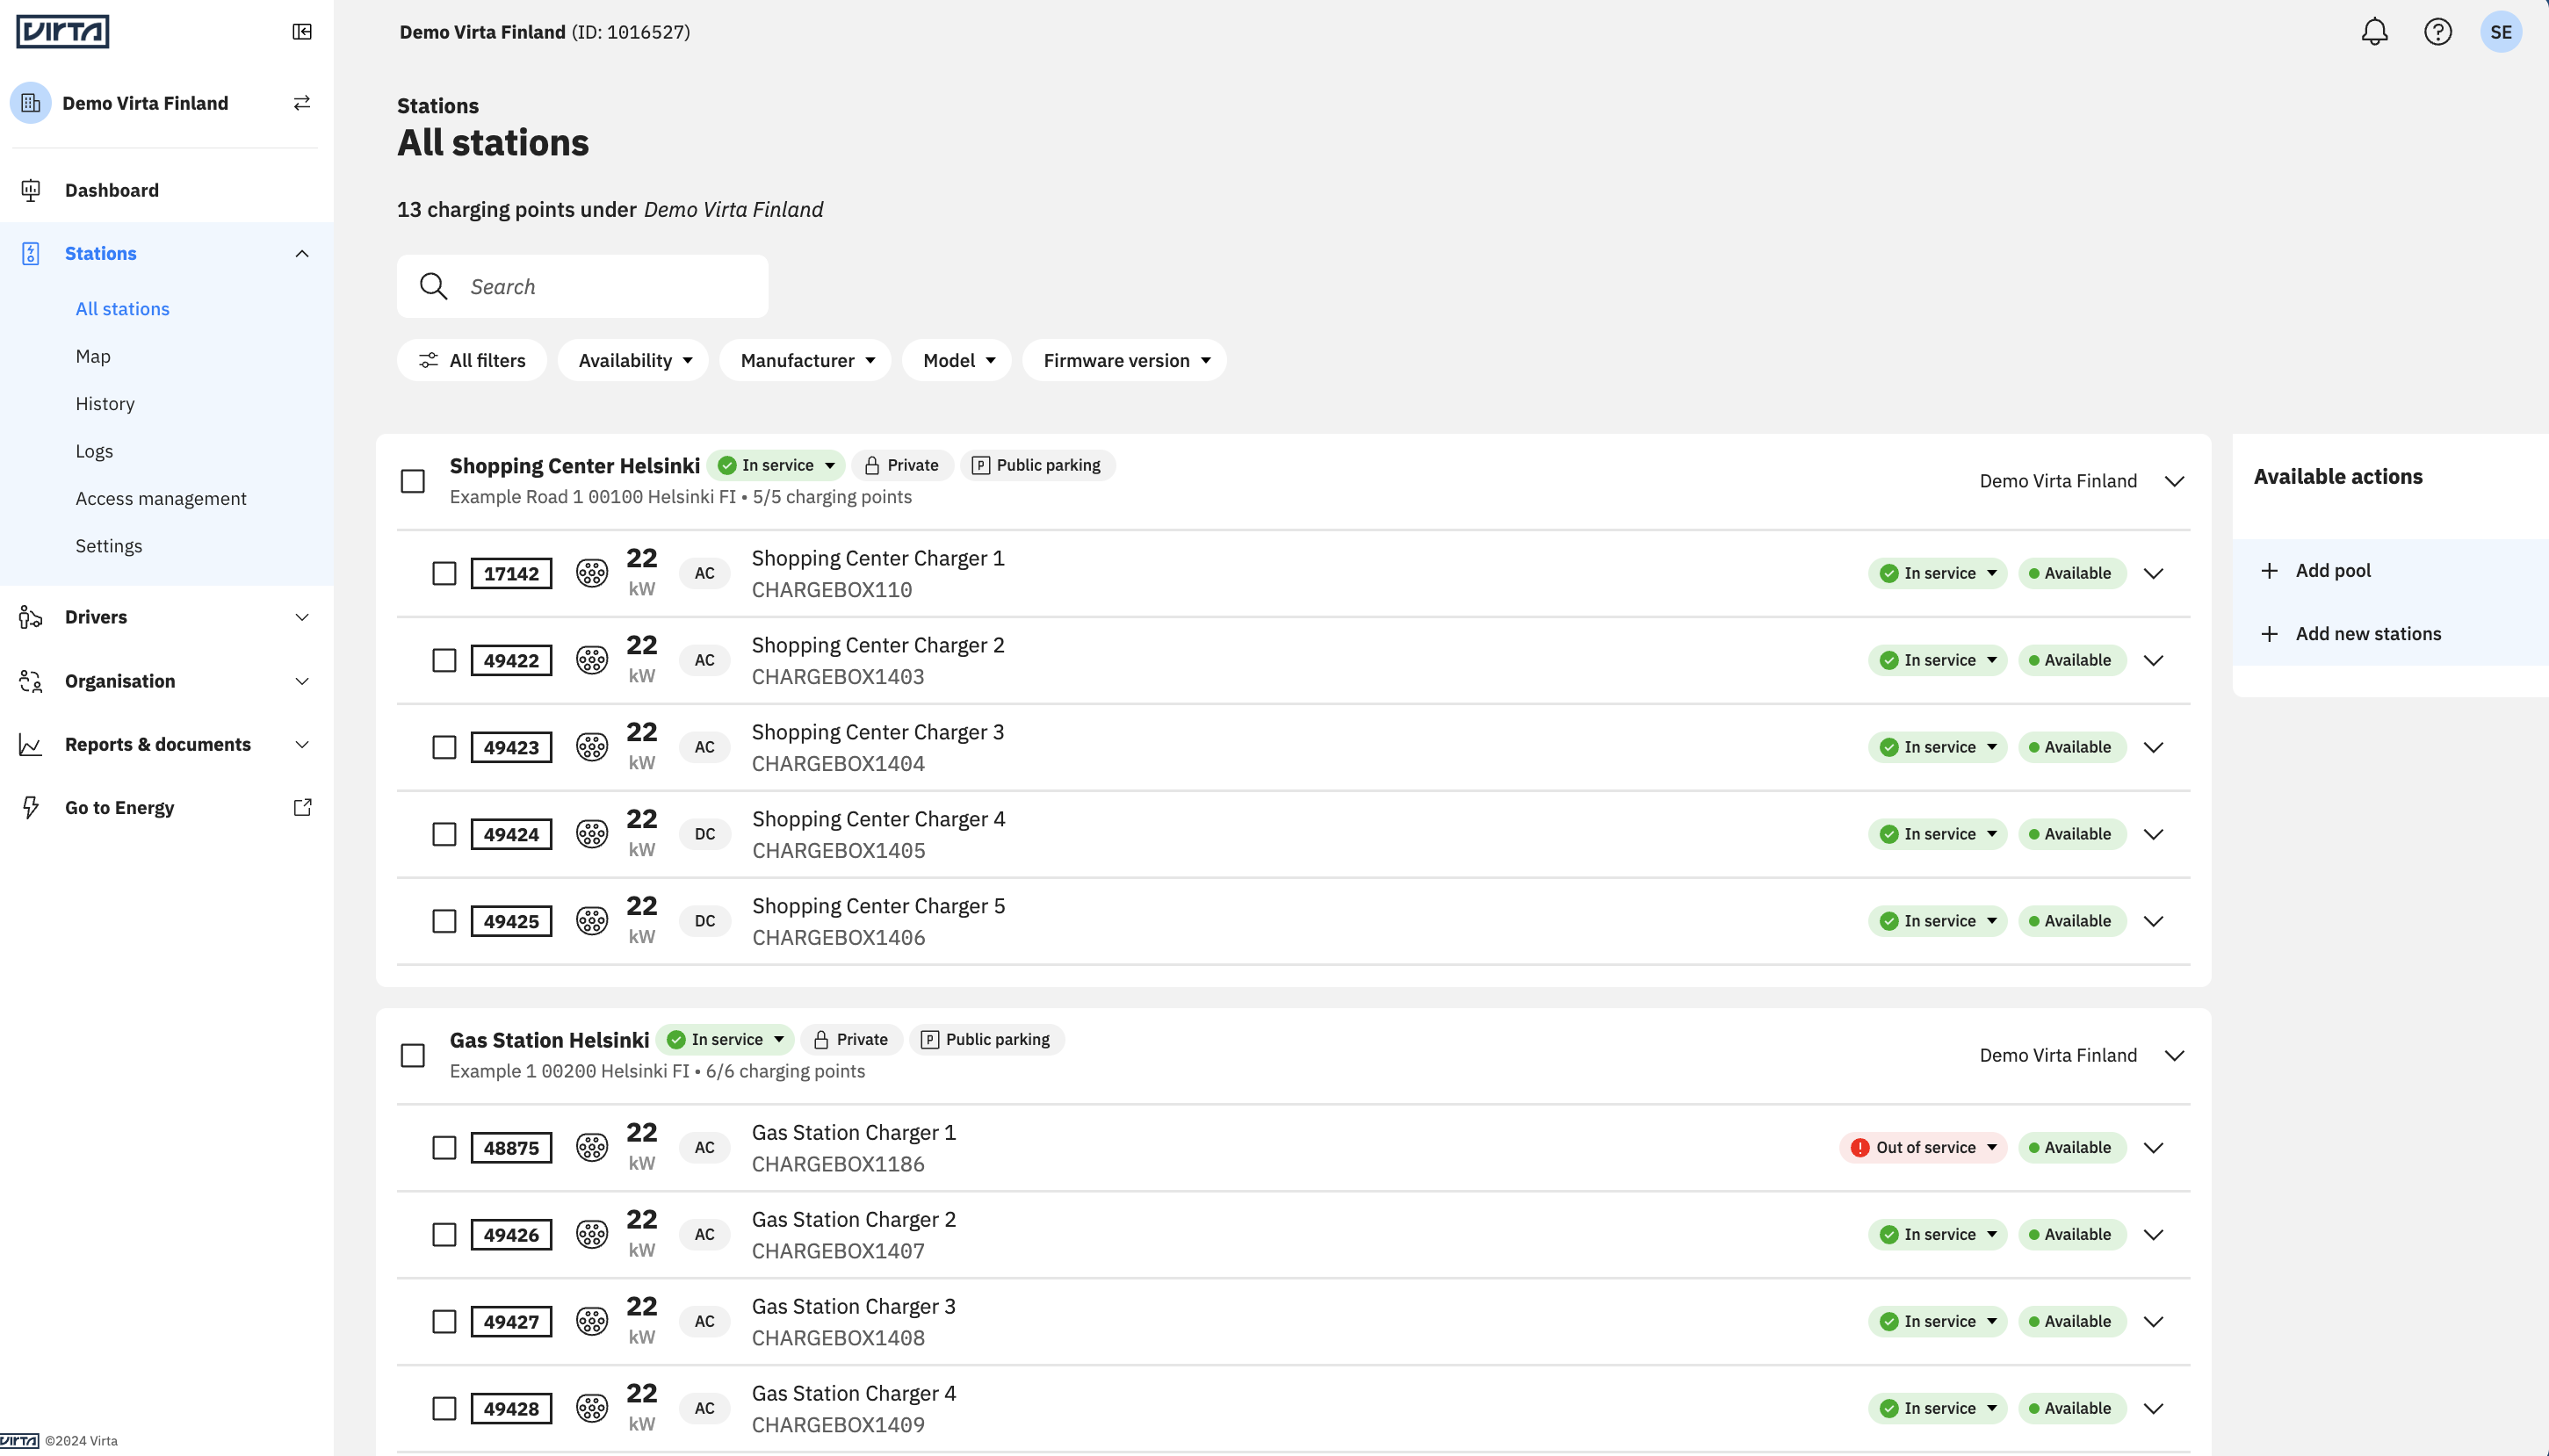Click the connector icon for charger 49424
The image size is (2549, 1456).
click(x=592, y=834)
